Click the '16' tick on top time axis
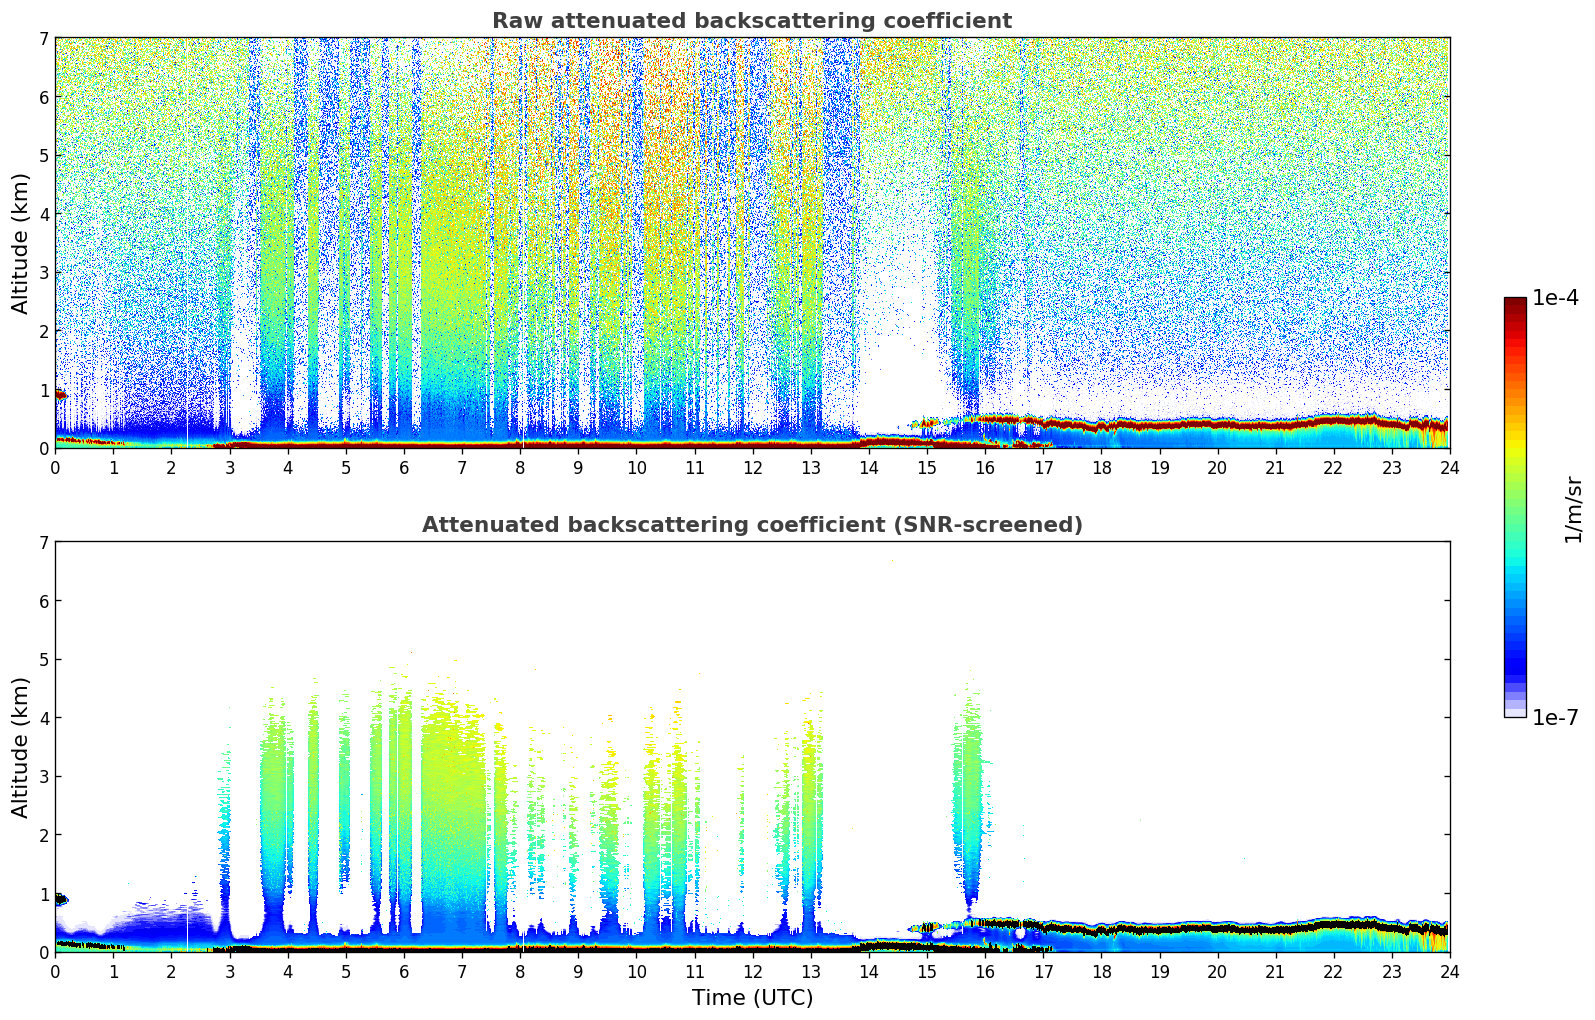This screenshot has height=1020, width=1595. (x=985, y=467)
